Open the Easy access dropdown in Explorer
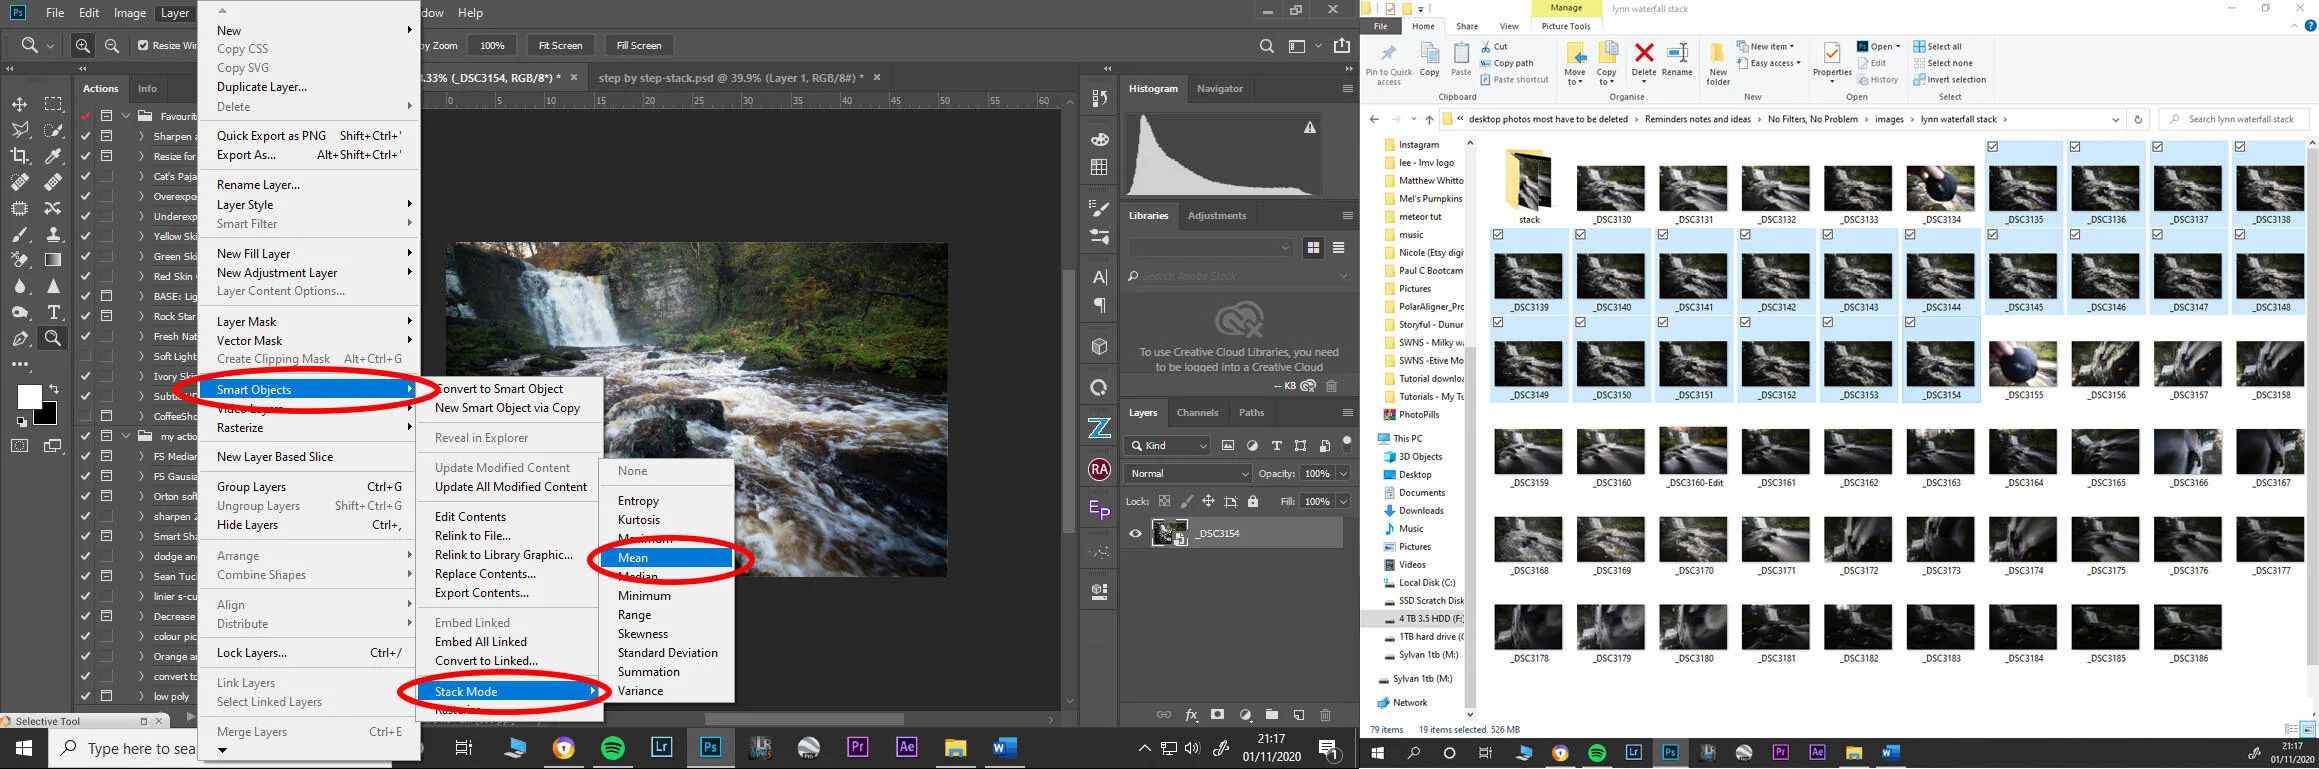Viewport: 2319px width, 769px height. tap(1768, 63)
